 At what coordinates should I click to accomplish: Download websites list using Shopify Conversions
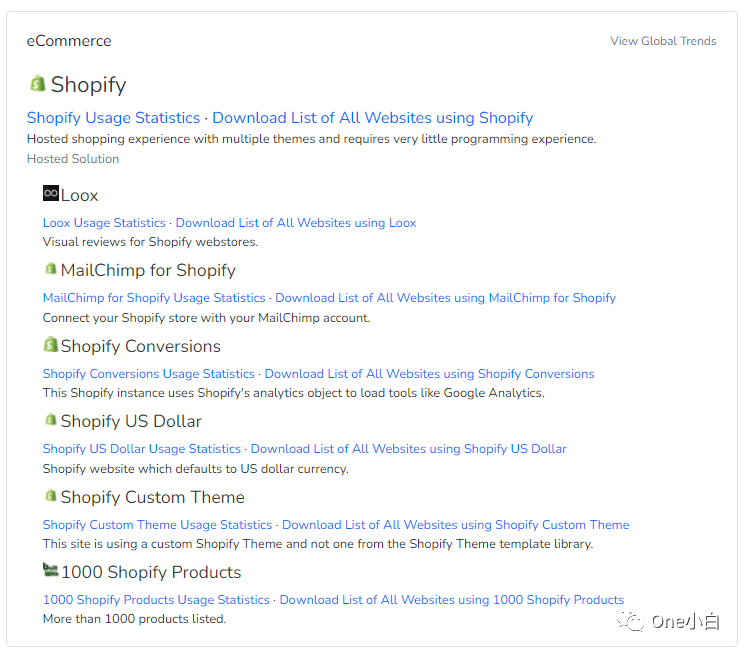(429, 374)
